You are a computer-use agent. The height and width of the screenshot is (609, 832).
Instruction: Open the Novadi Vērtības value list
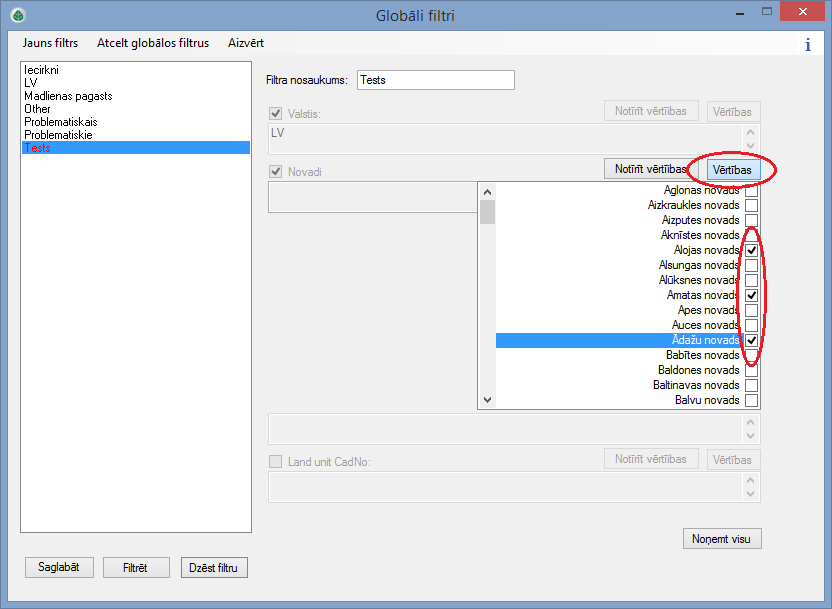click(x=734, y=170)
